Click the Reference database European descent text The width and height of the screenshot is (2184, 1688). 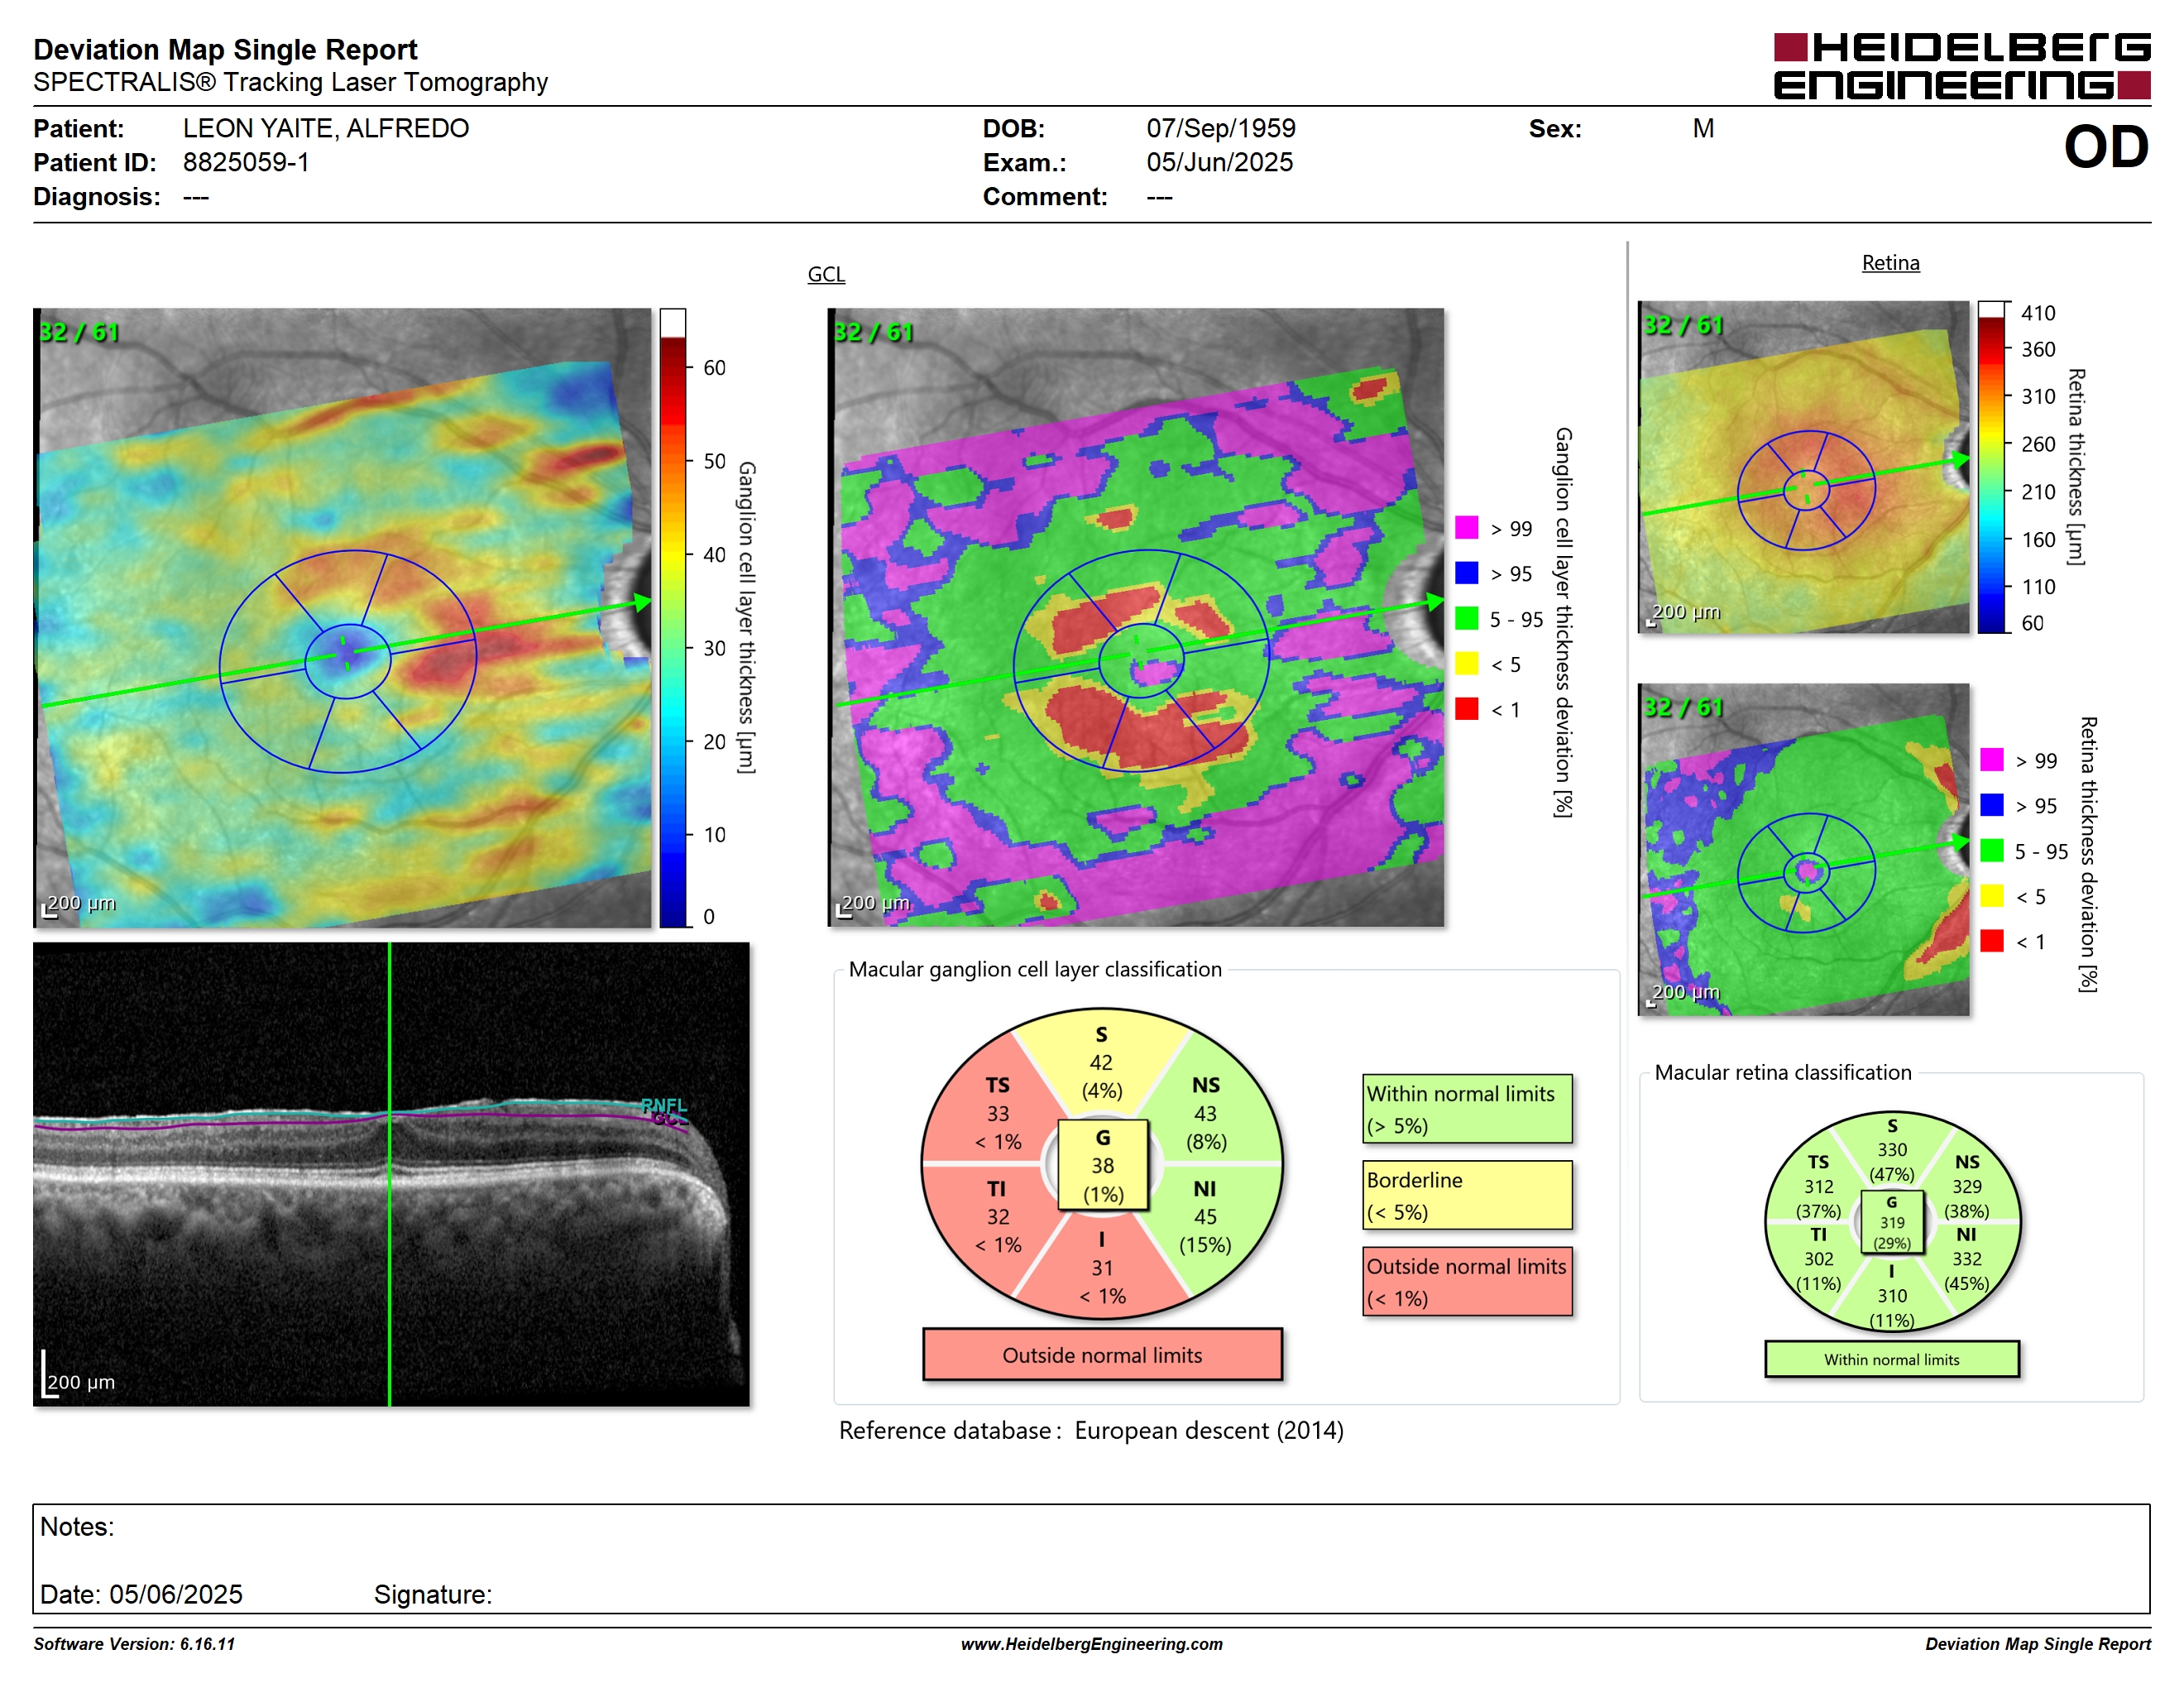tap(1091, 1431)
